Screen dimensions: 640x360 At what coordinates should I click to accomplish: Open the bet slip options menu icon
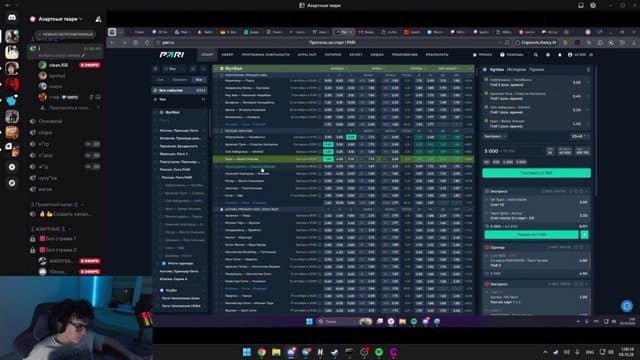click(x=588, y=70)
